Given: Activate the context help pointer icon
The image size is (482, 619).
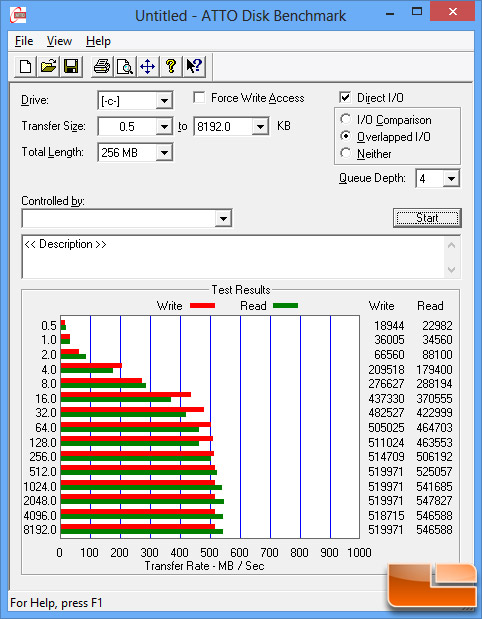Looking at the screenshot, I should point(194,66).
